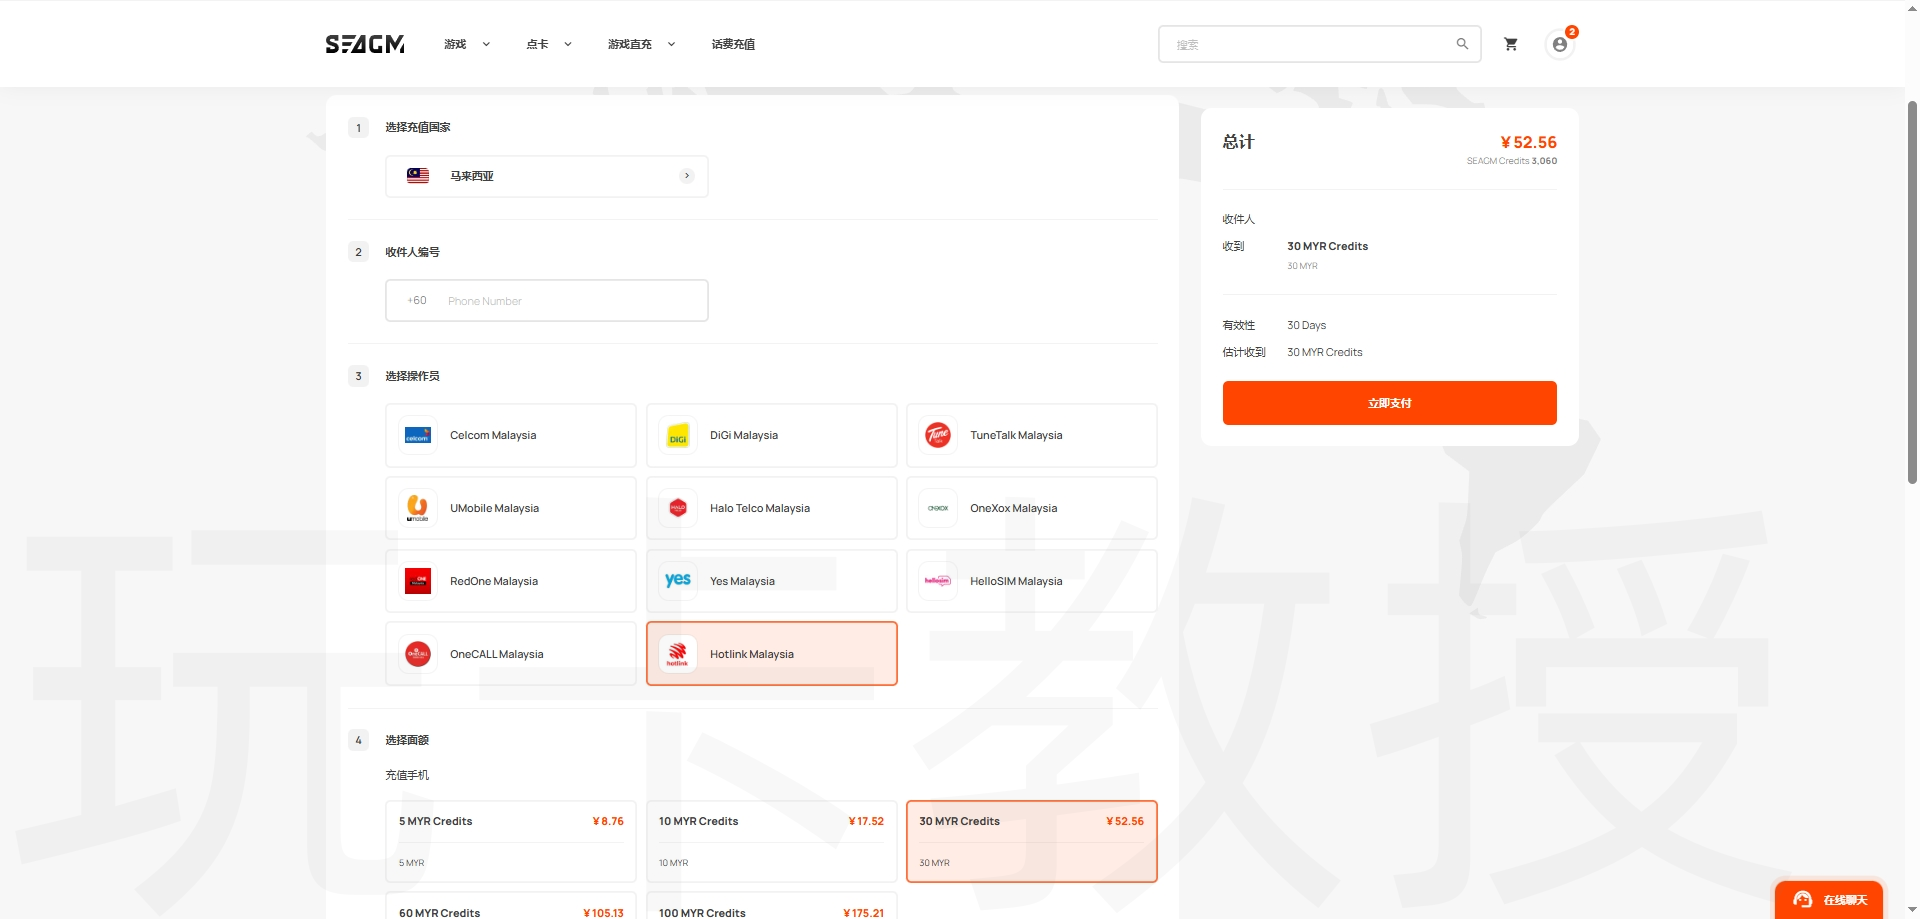This screenshot has height=919, width=1920.
Task: Open the 游戏直充 menu
Action: (640, 43)
